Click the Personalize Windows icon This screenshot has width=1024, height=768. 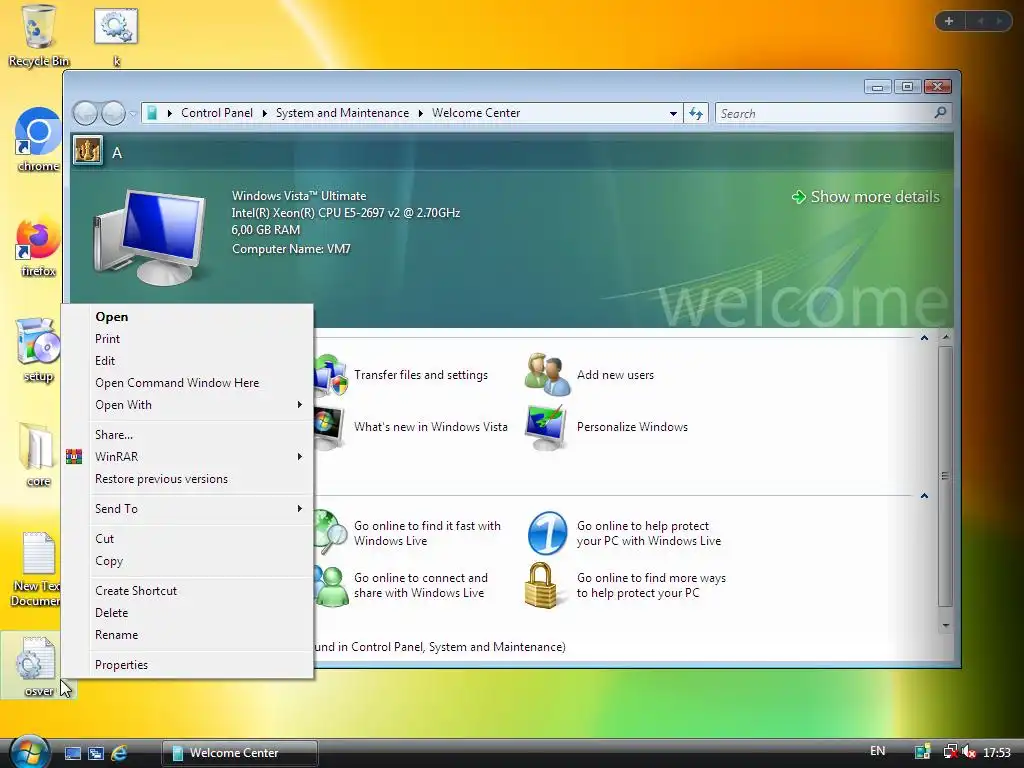(x=546, y=427)
